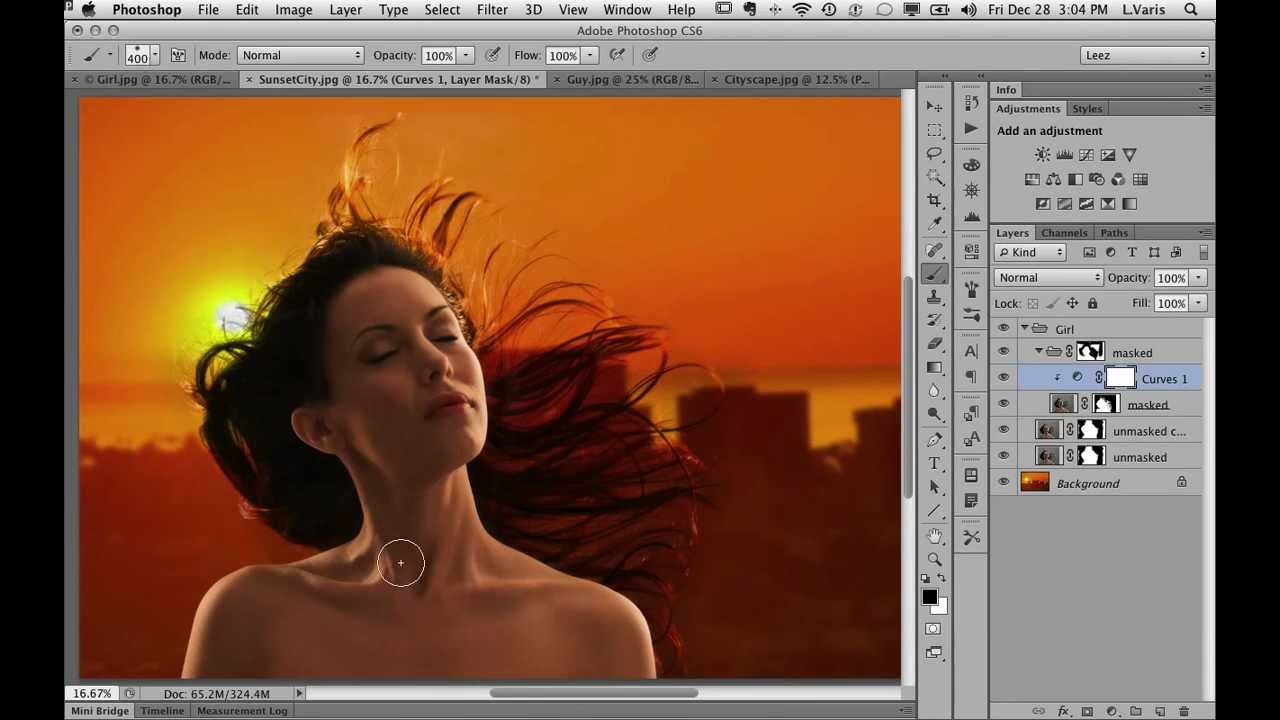
Task: Click the foreground color swatch
Action: (929, 597)
